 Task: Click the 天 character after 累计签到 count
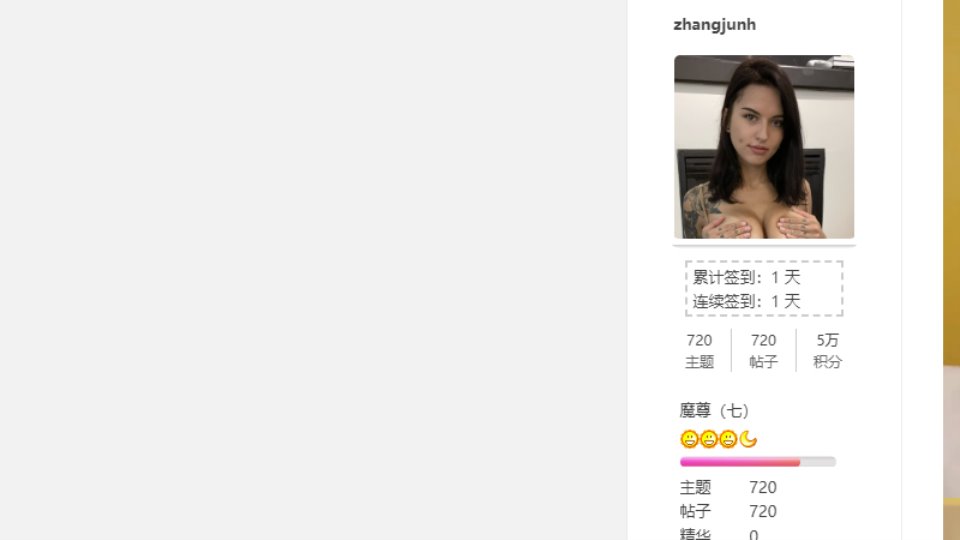point(792,277)
